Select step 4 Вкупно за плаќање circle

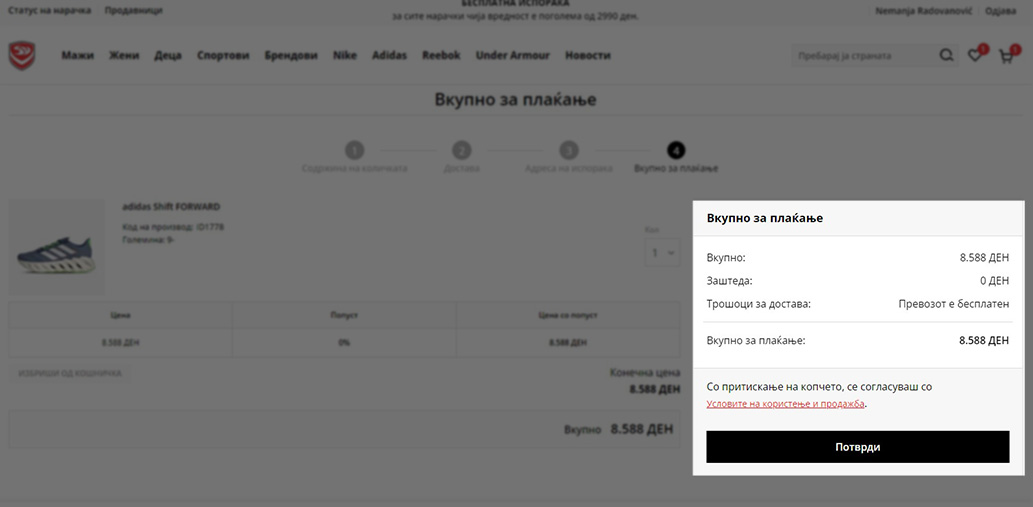pyautogui.click(x=676, y=151)
